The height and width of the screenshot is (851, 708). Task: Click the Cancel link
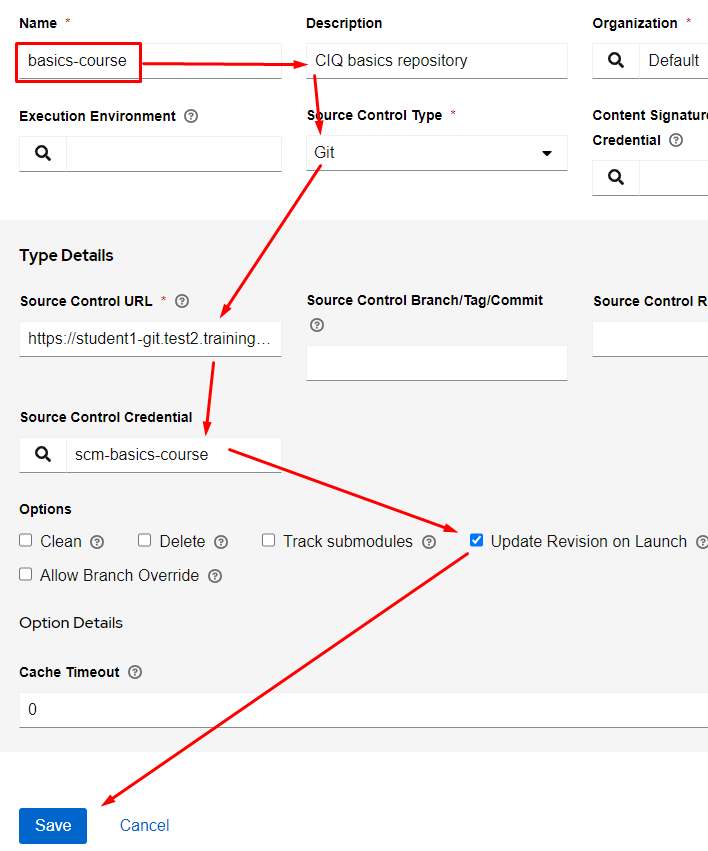click(x=144, y=825)
